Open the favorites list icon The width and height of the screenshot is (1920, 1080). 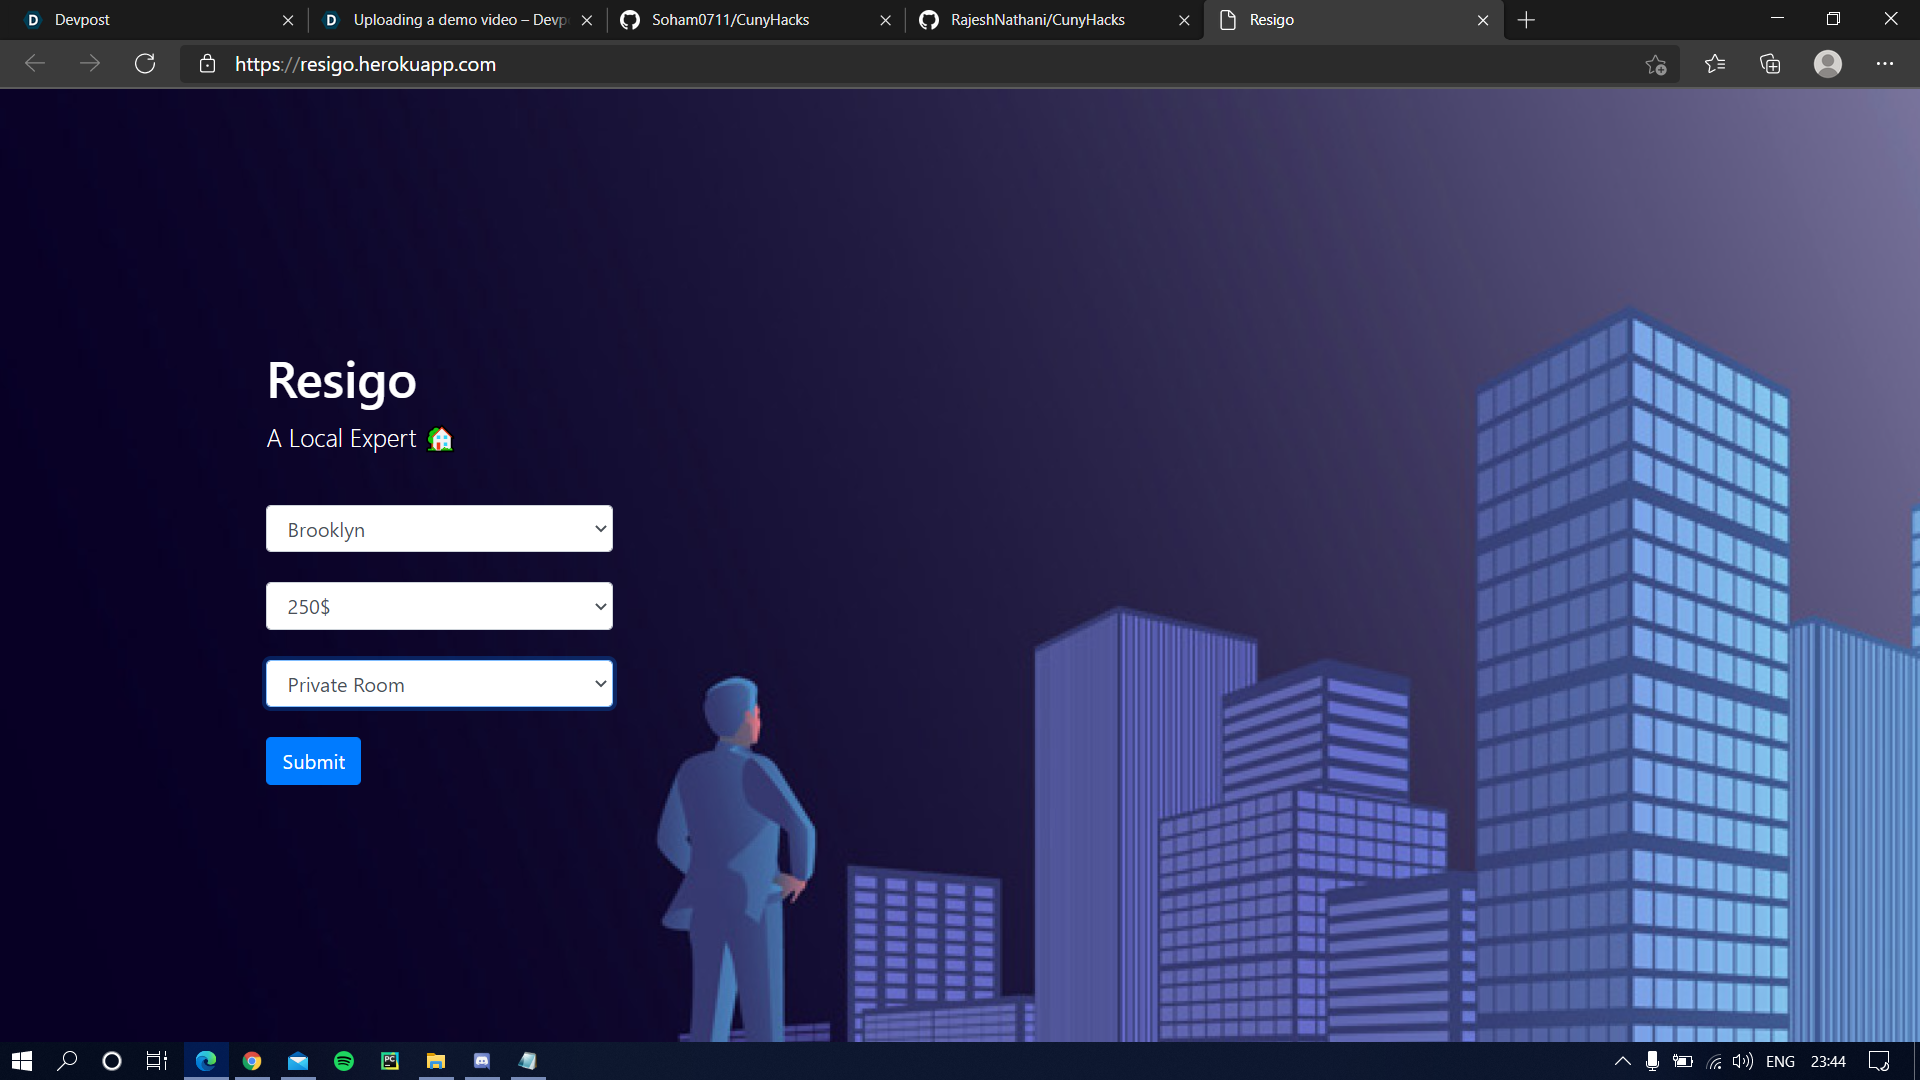click(1715, 64)
